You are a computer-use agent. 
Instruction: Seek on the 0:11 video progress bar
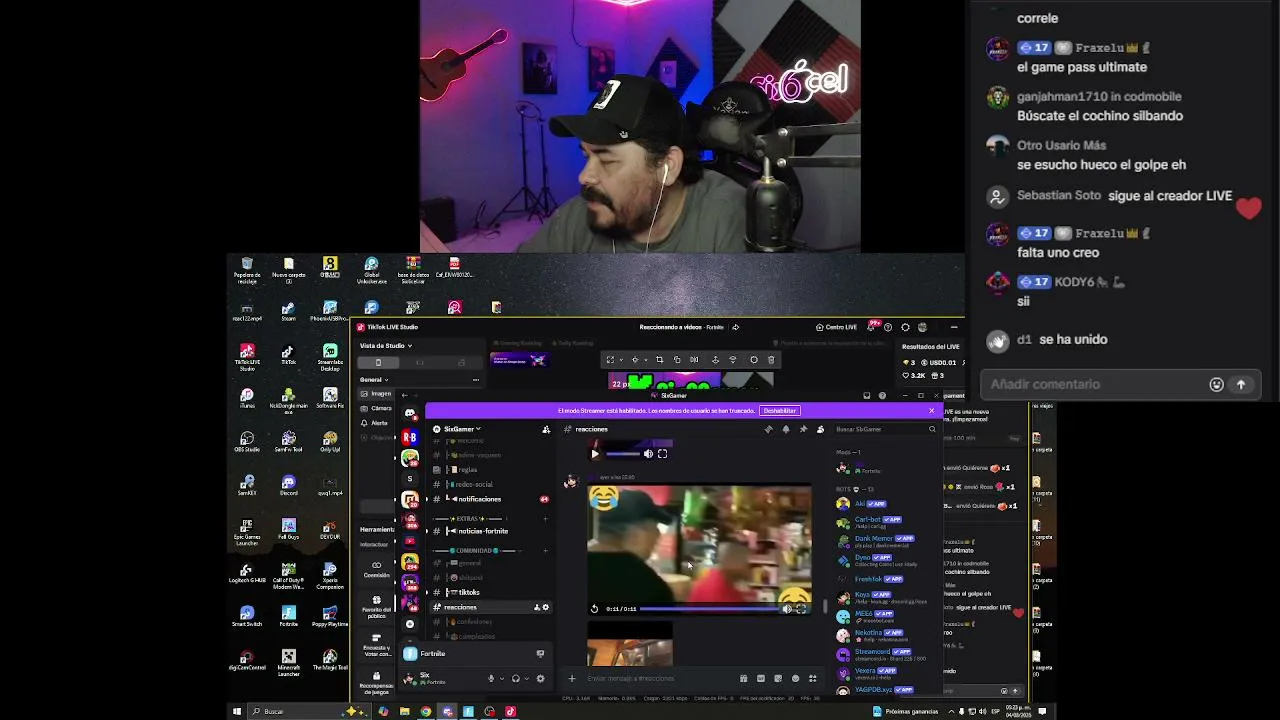708,609
